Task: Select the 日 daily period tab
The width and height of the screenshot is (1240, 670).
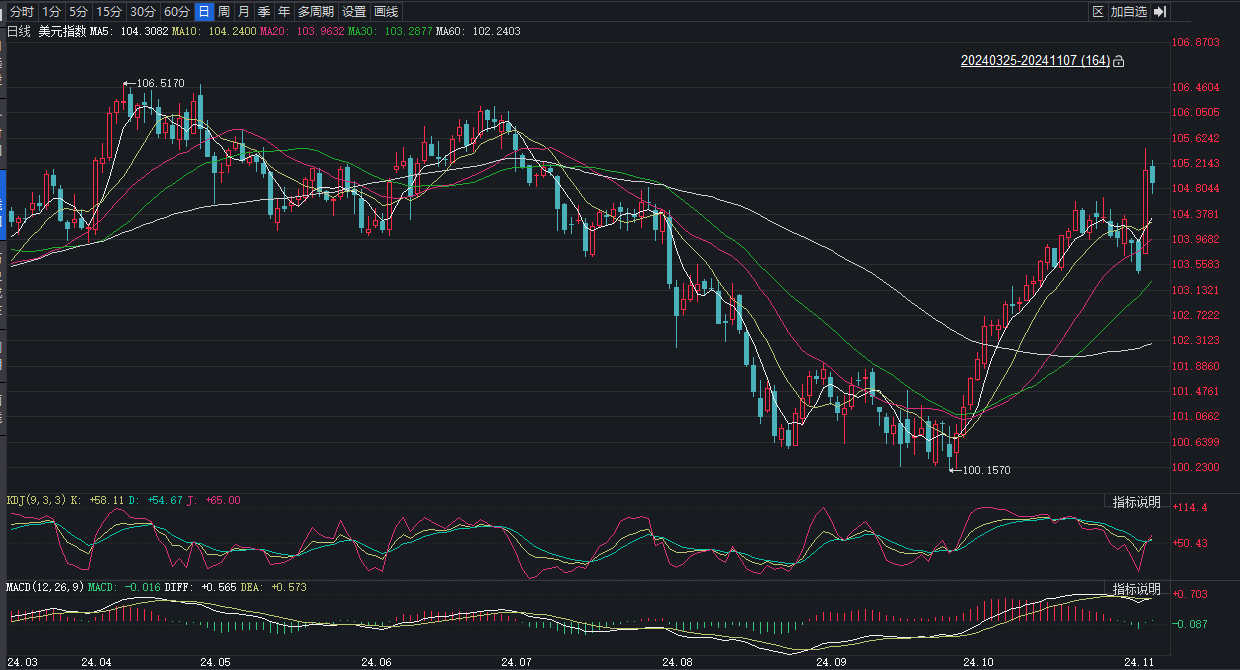Action: click(x=204, y=12)
